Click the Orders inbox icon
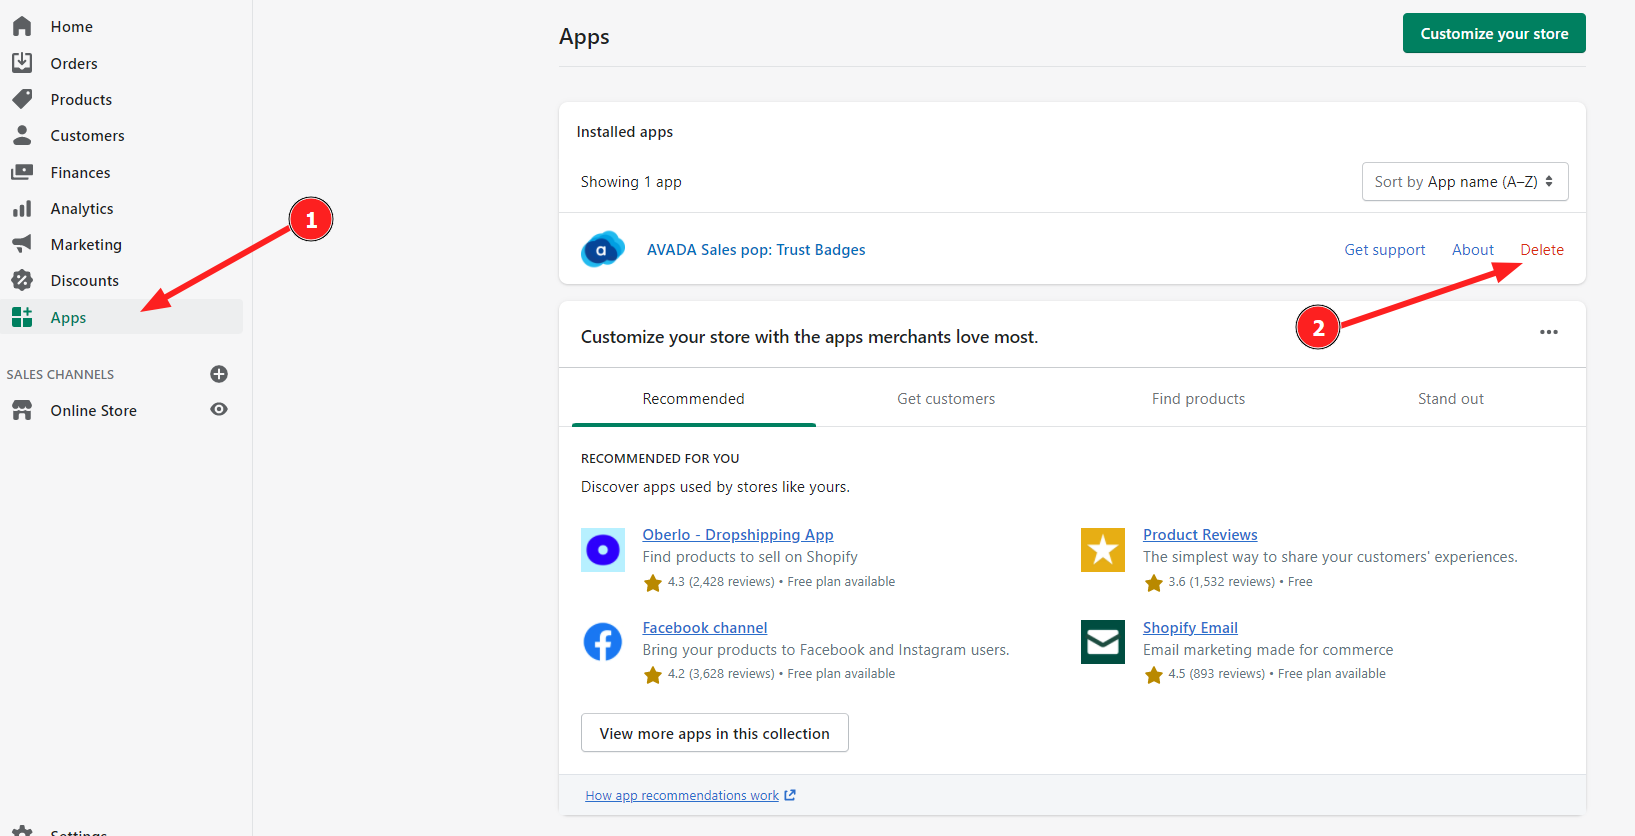Image resolution: width=1635 pixels, height=836 pixels. [x=22, y=63]
